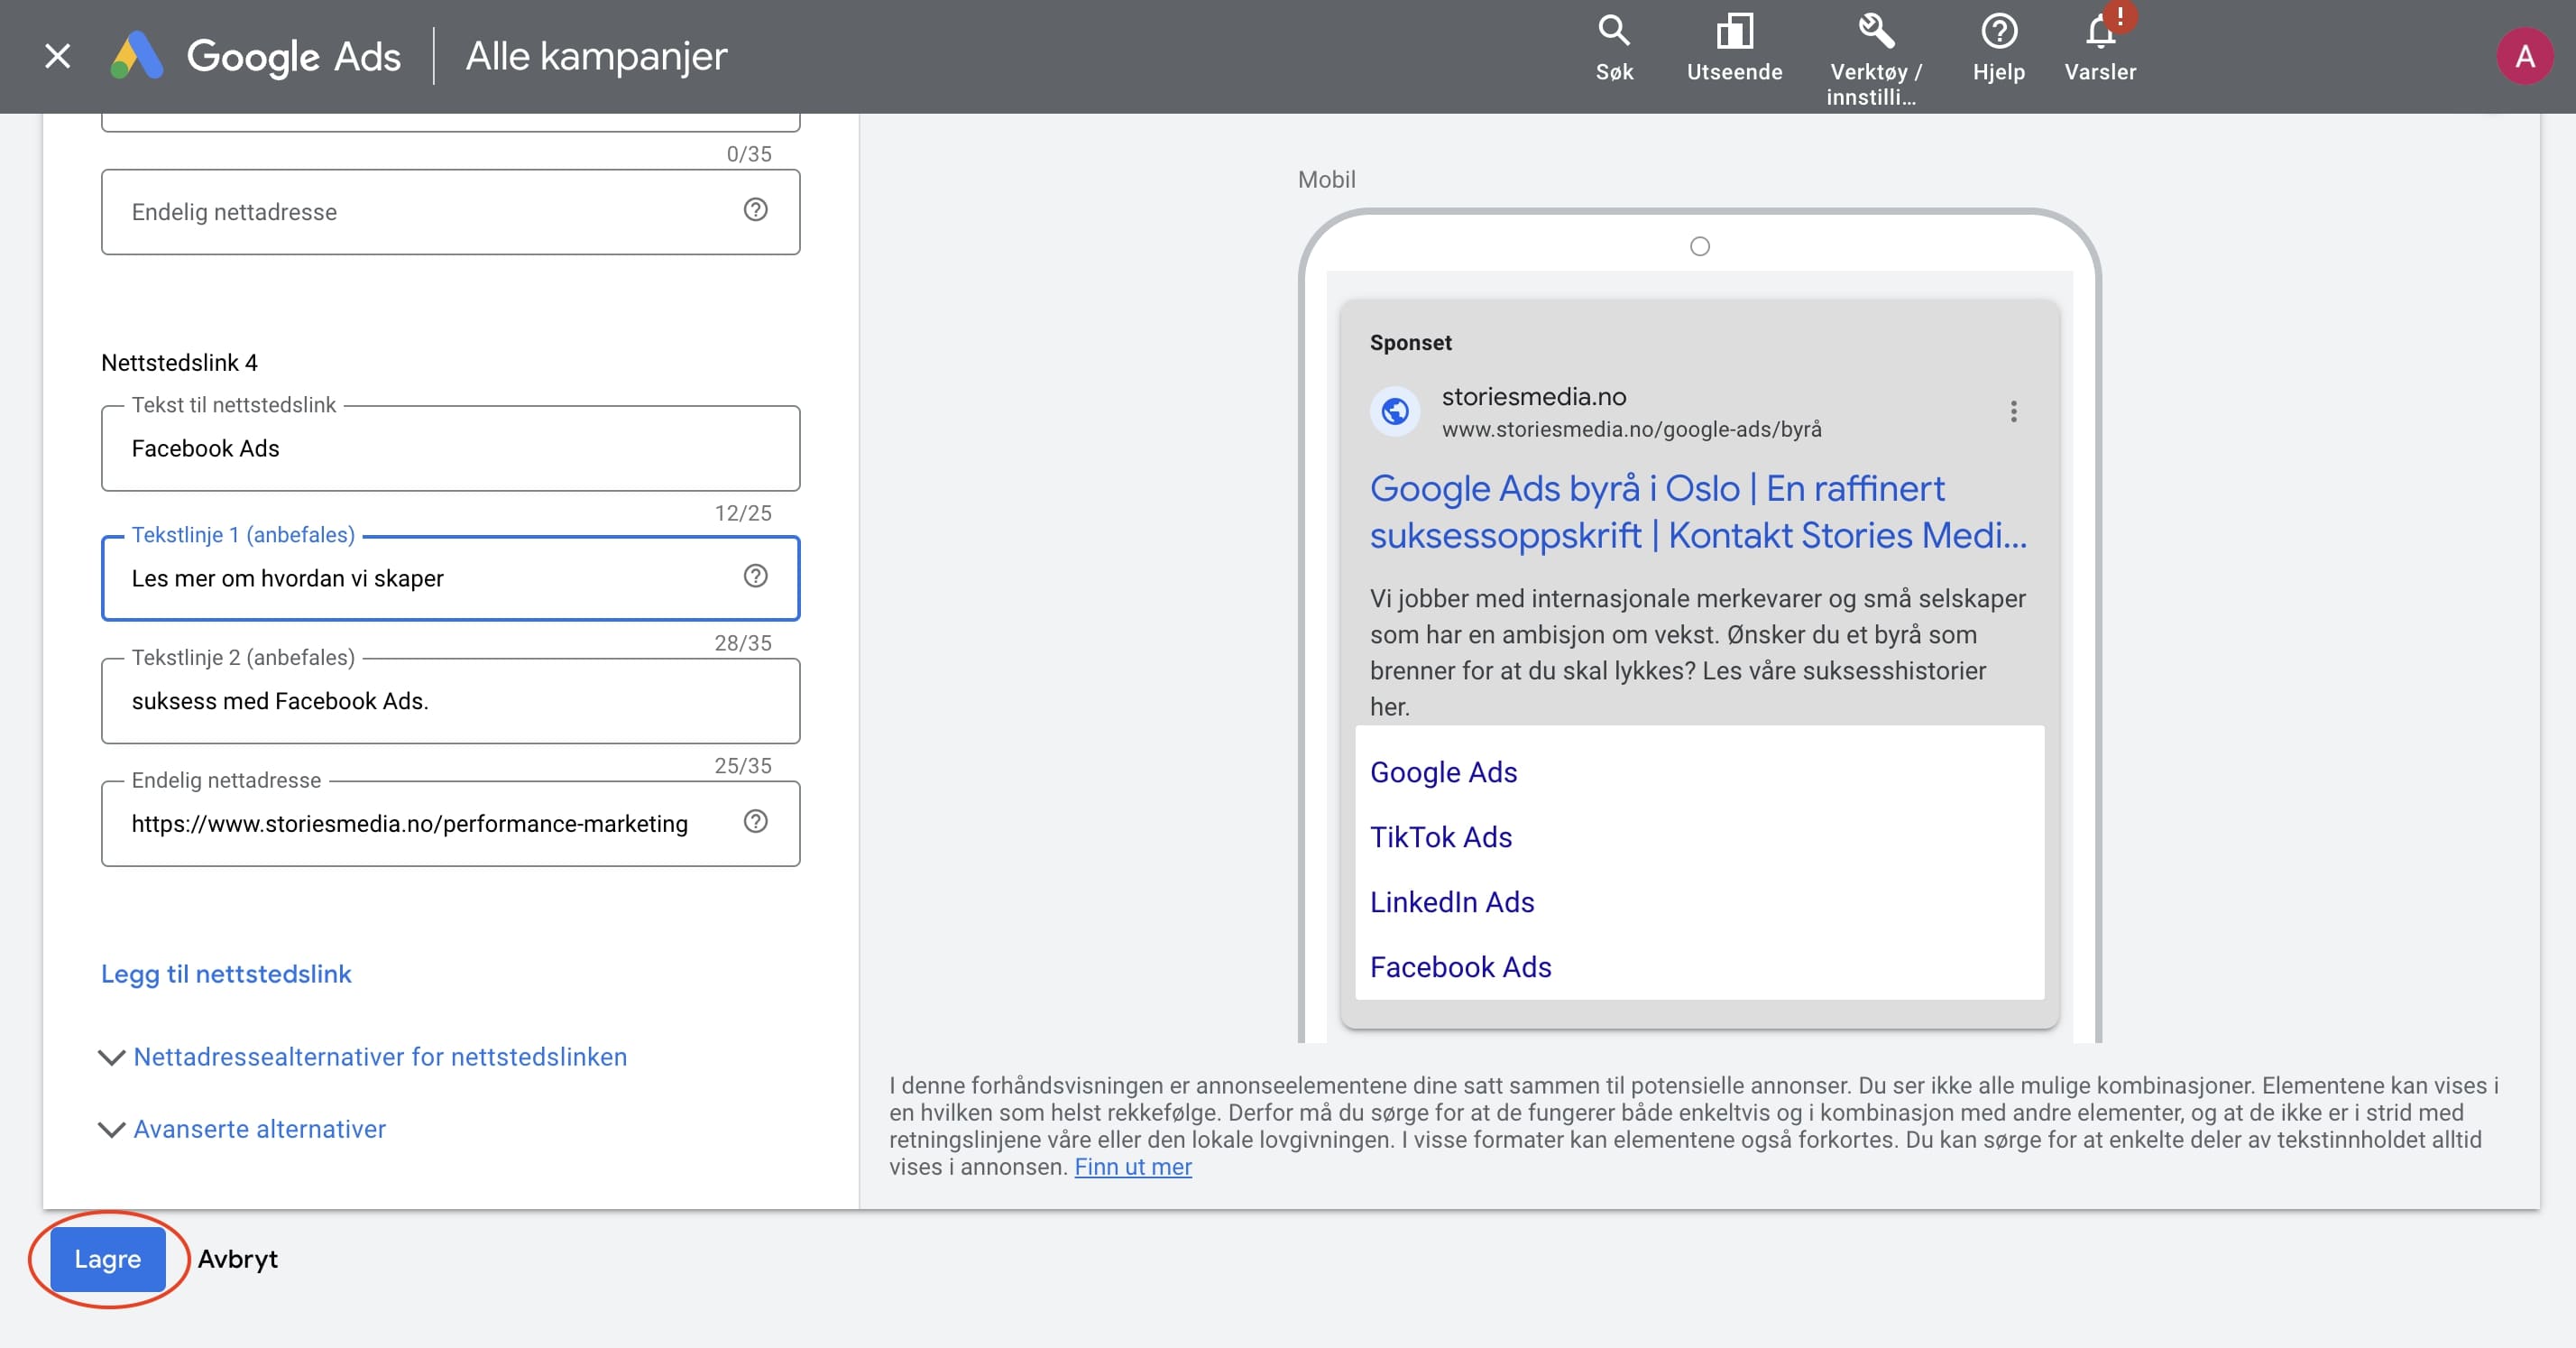The width and height of the screenshot is (2576, 1348).
Task: Click help icon in performance-marketing URL field
Action: 755,821
